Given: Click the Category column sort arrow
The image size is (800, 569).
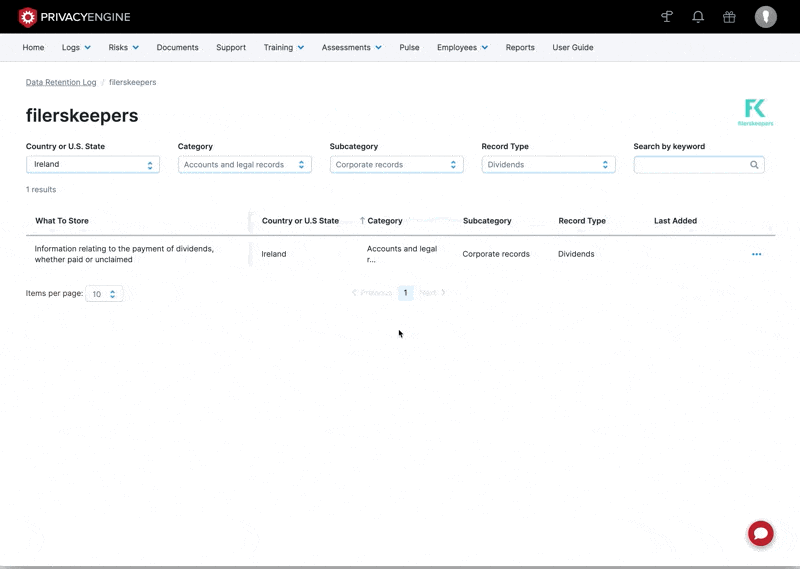Looking at the screenshot, I should click(x=362, y=220).
